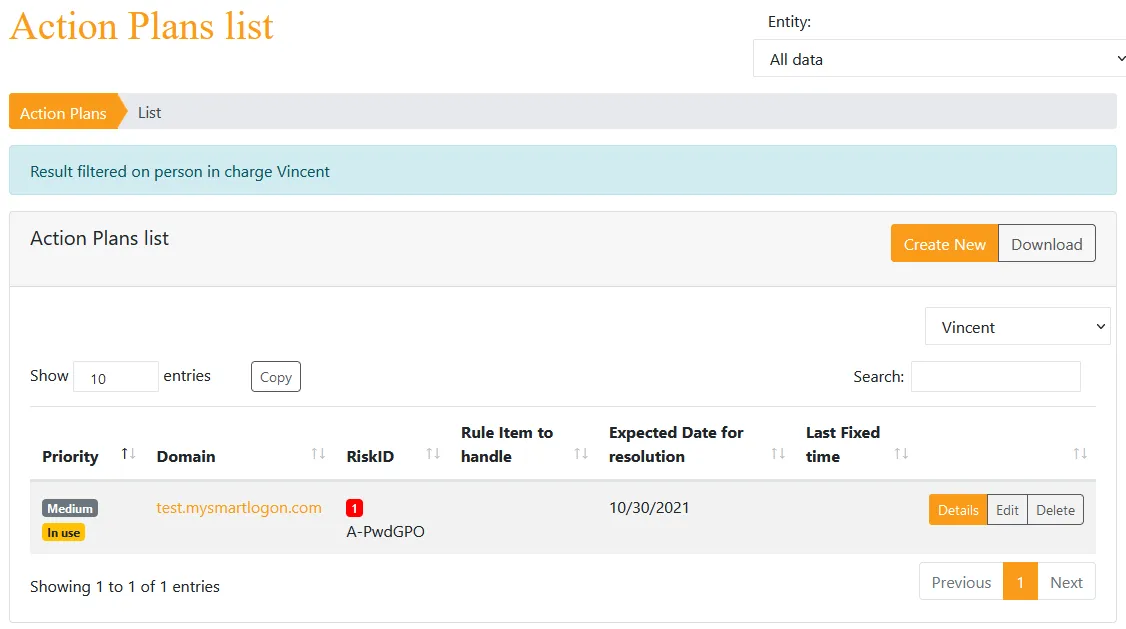Screen dimensions: 1126x629
Task: Click sort arrows on actions column
Action: coord(1080,454)
